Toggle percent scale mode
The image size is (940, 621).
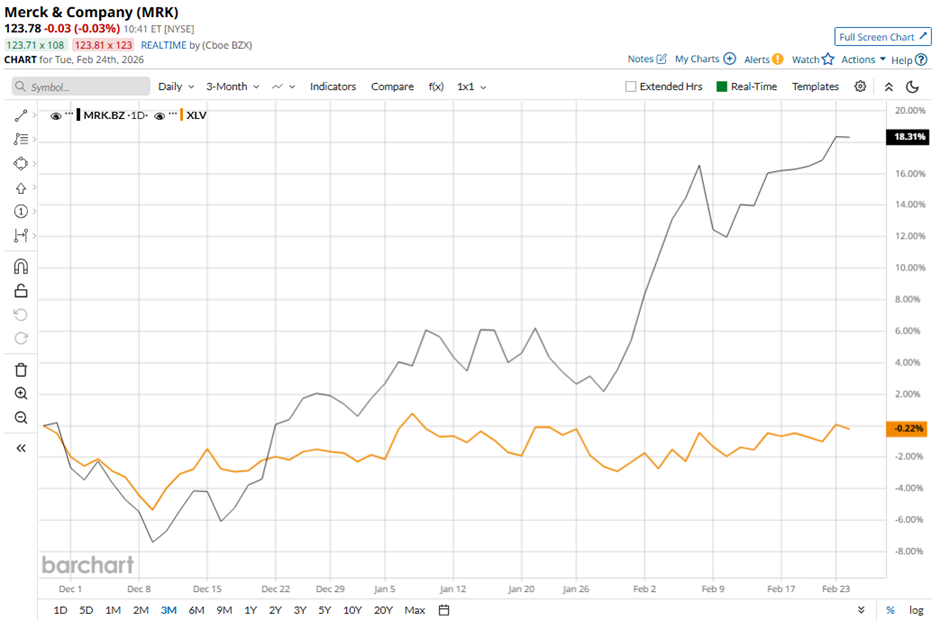point(890,610)
